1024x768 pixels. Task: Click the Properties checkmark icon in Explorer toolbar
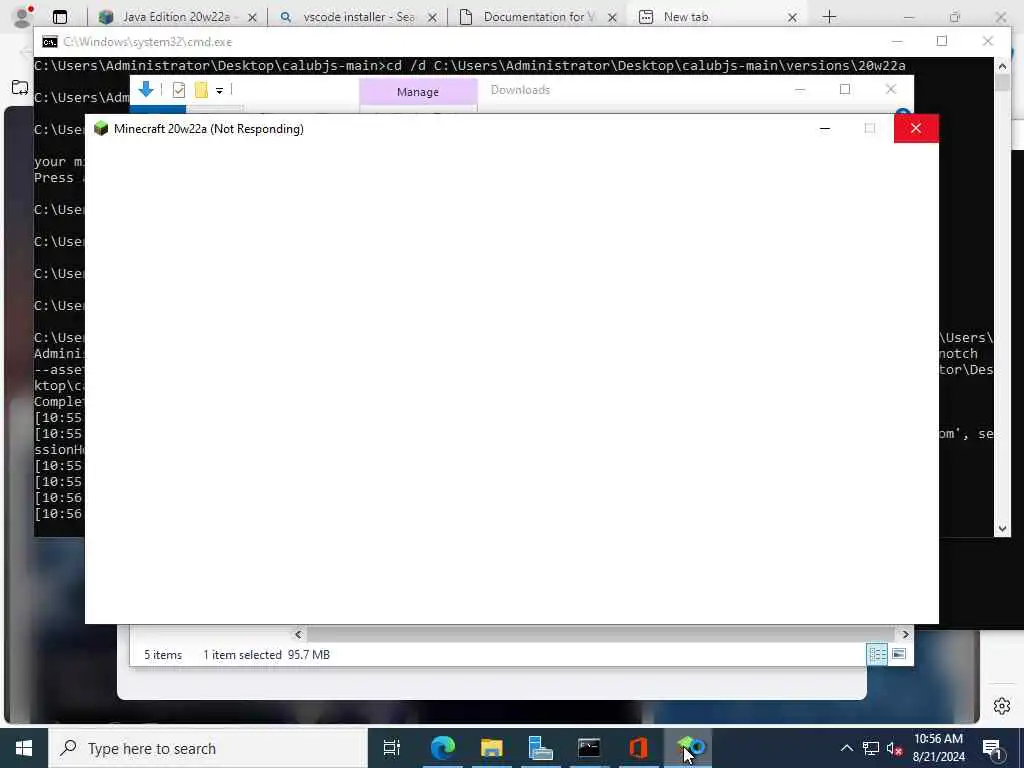pos(179,90)
